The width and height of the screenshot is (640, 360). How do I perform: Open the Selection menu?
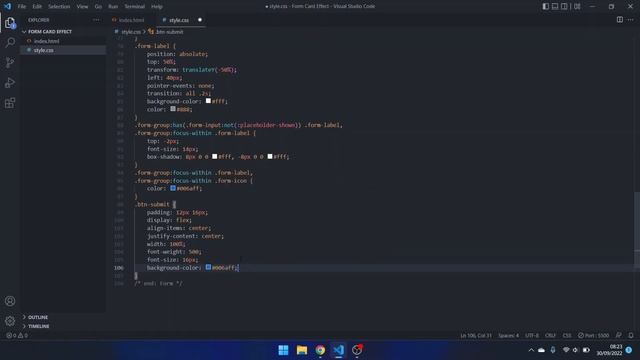coord(59,7)
